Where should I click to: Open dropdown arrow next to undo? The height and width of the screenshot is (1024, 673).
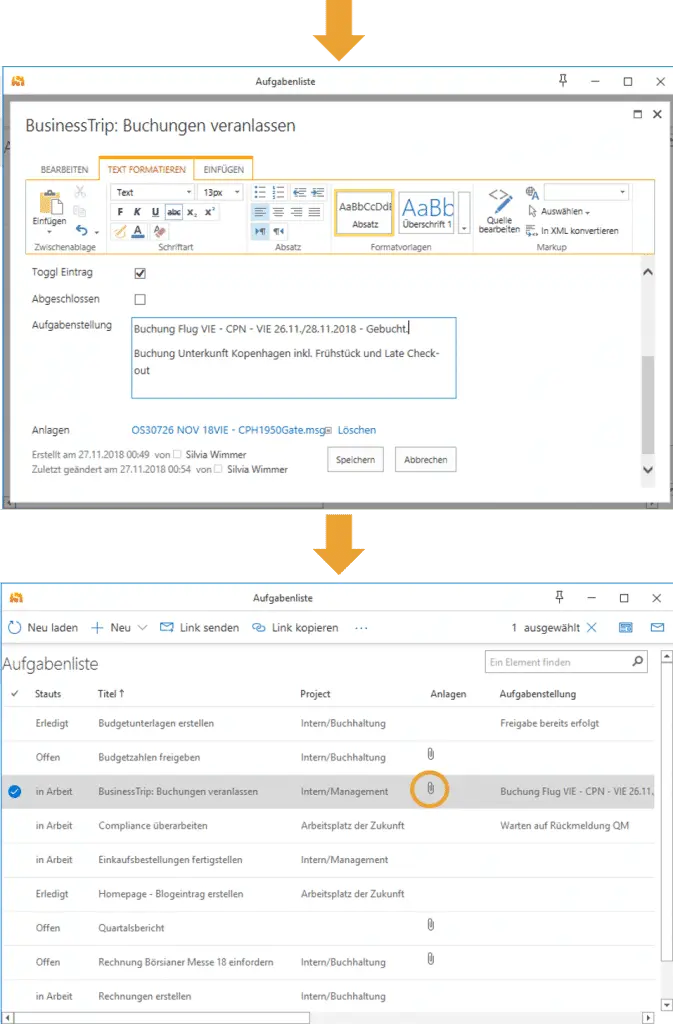pos(97,232)
